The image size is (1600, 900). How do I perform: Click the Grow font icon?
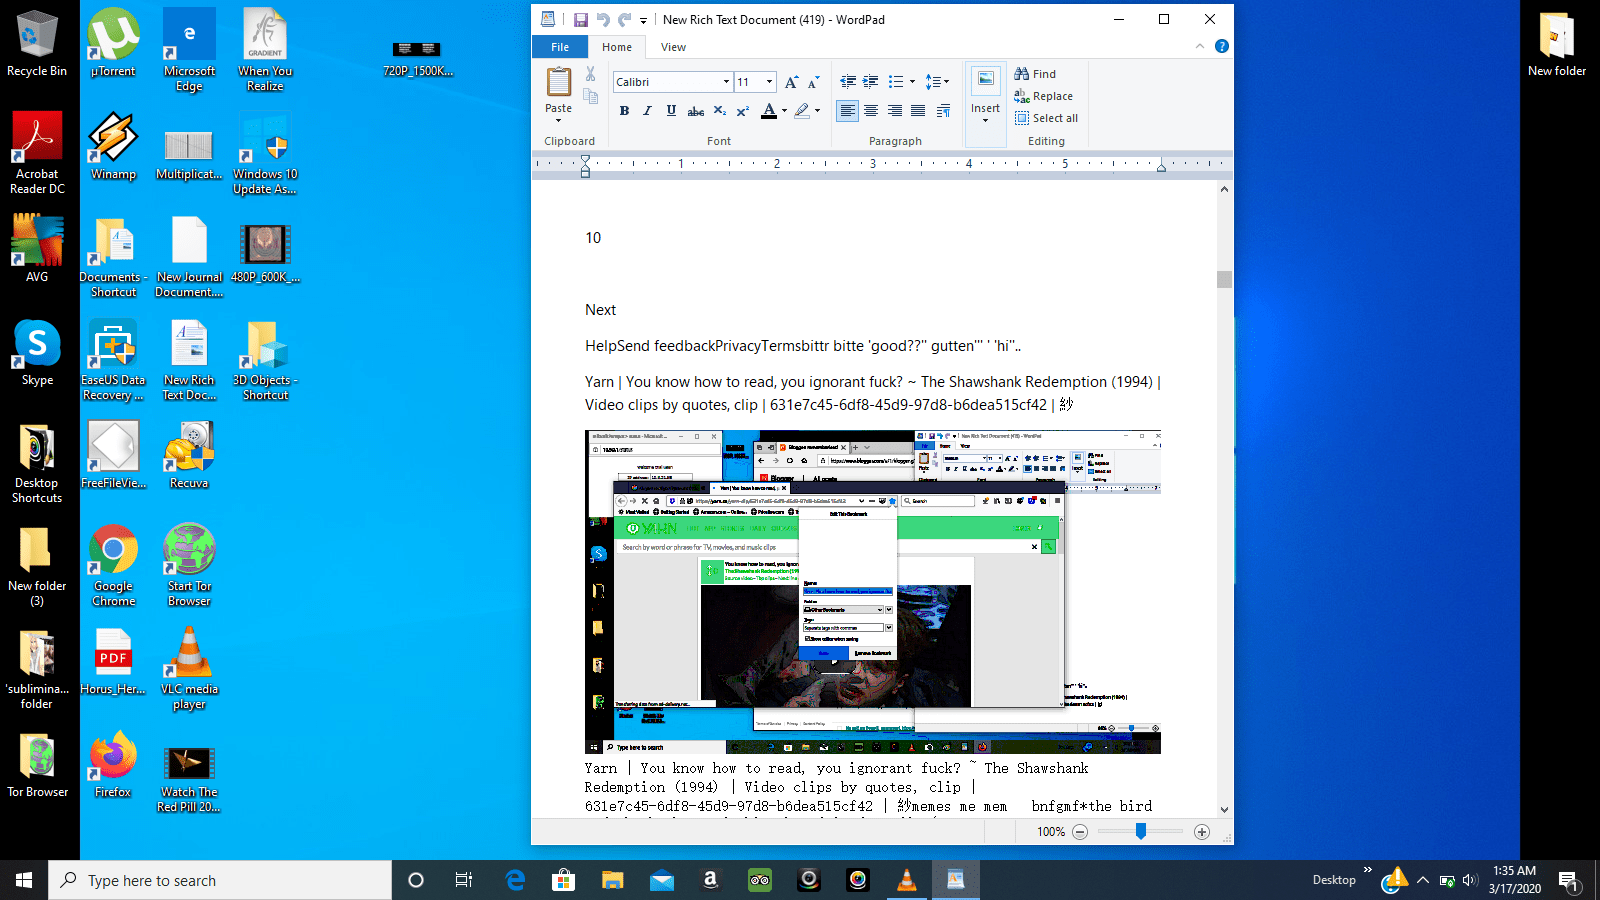click(792, 82)
